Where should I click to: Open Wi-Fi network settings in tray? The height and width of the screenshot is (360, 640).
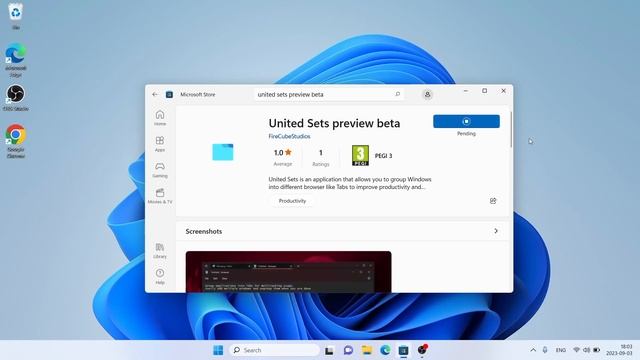(x=576, y=350)
